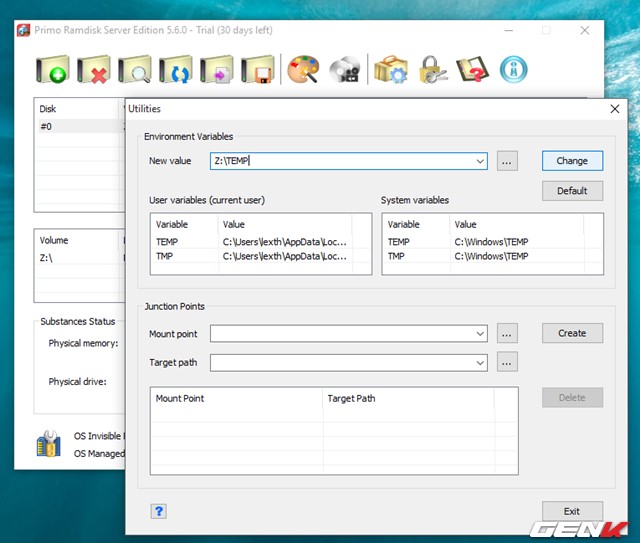Expand the Mount point dropdown arrow
This screenshot has height=543, width=640.
click(x=480, y=334)
